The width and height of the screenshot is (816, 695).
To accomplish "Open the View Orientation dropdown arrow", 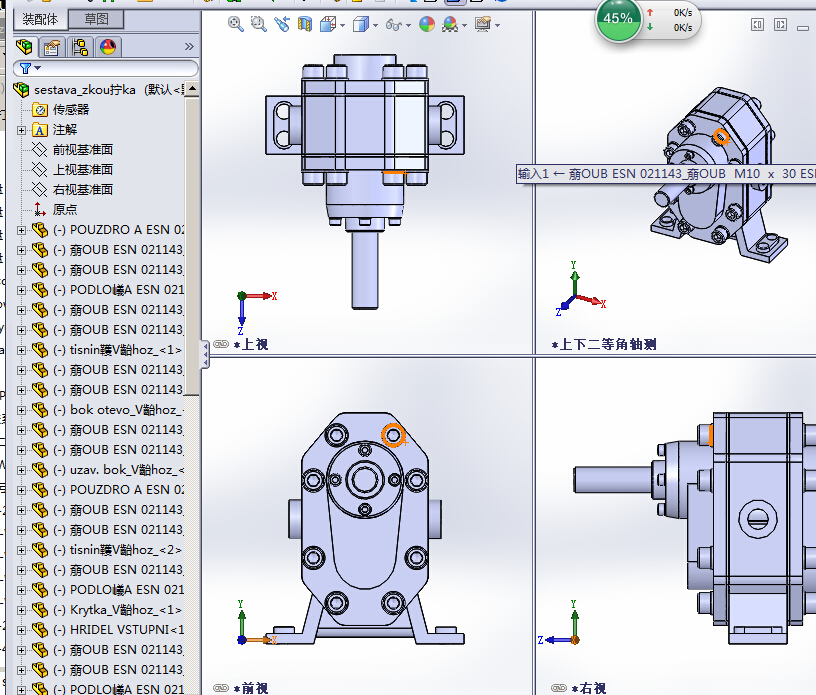I will pos(342,25).
